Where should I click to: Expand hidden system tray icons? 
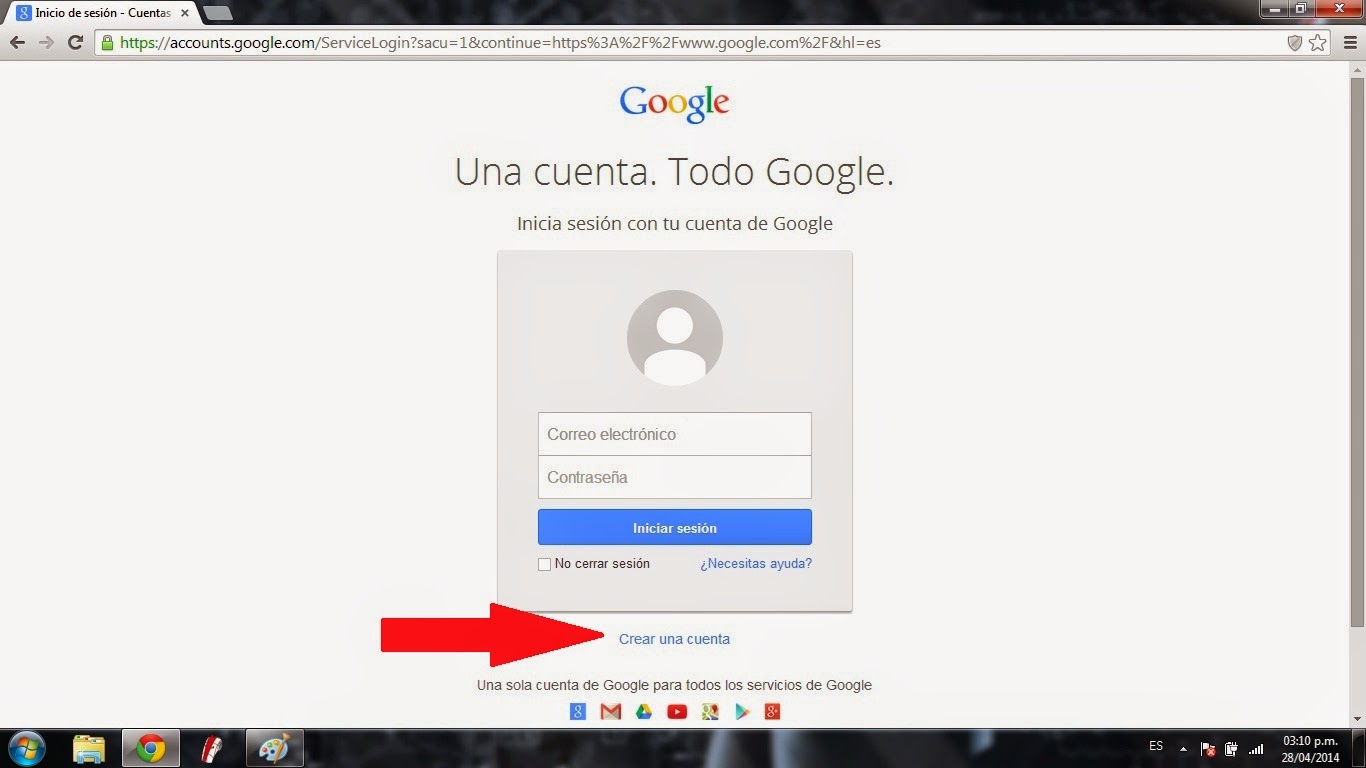(x=1183, y=747)
